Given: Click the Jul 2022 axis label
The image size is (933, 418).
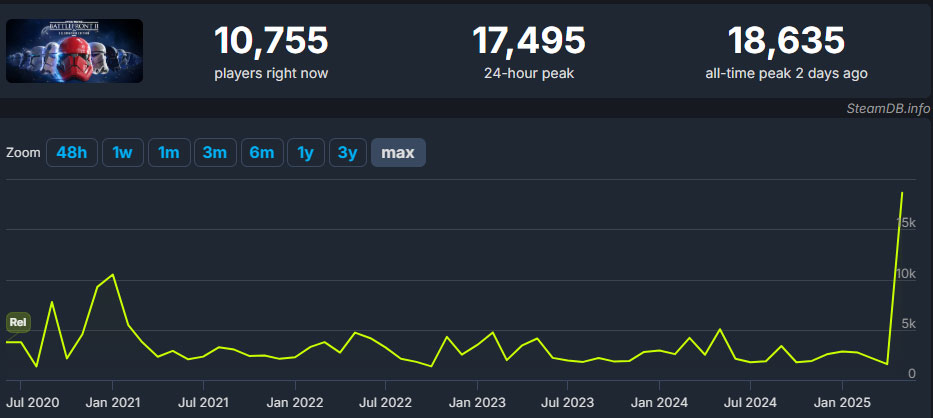Looking at the screenshot, I should click(x=384, y=403).
